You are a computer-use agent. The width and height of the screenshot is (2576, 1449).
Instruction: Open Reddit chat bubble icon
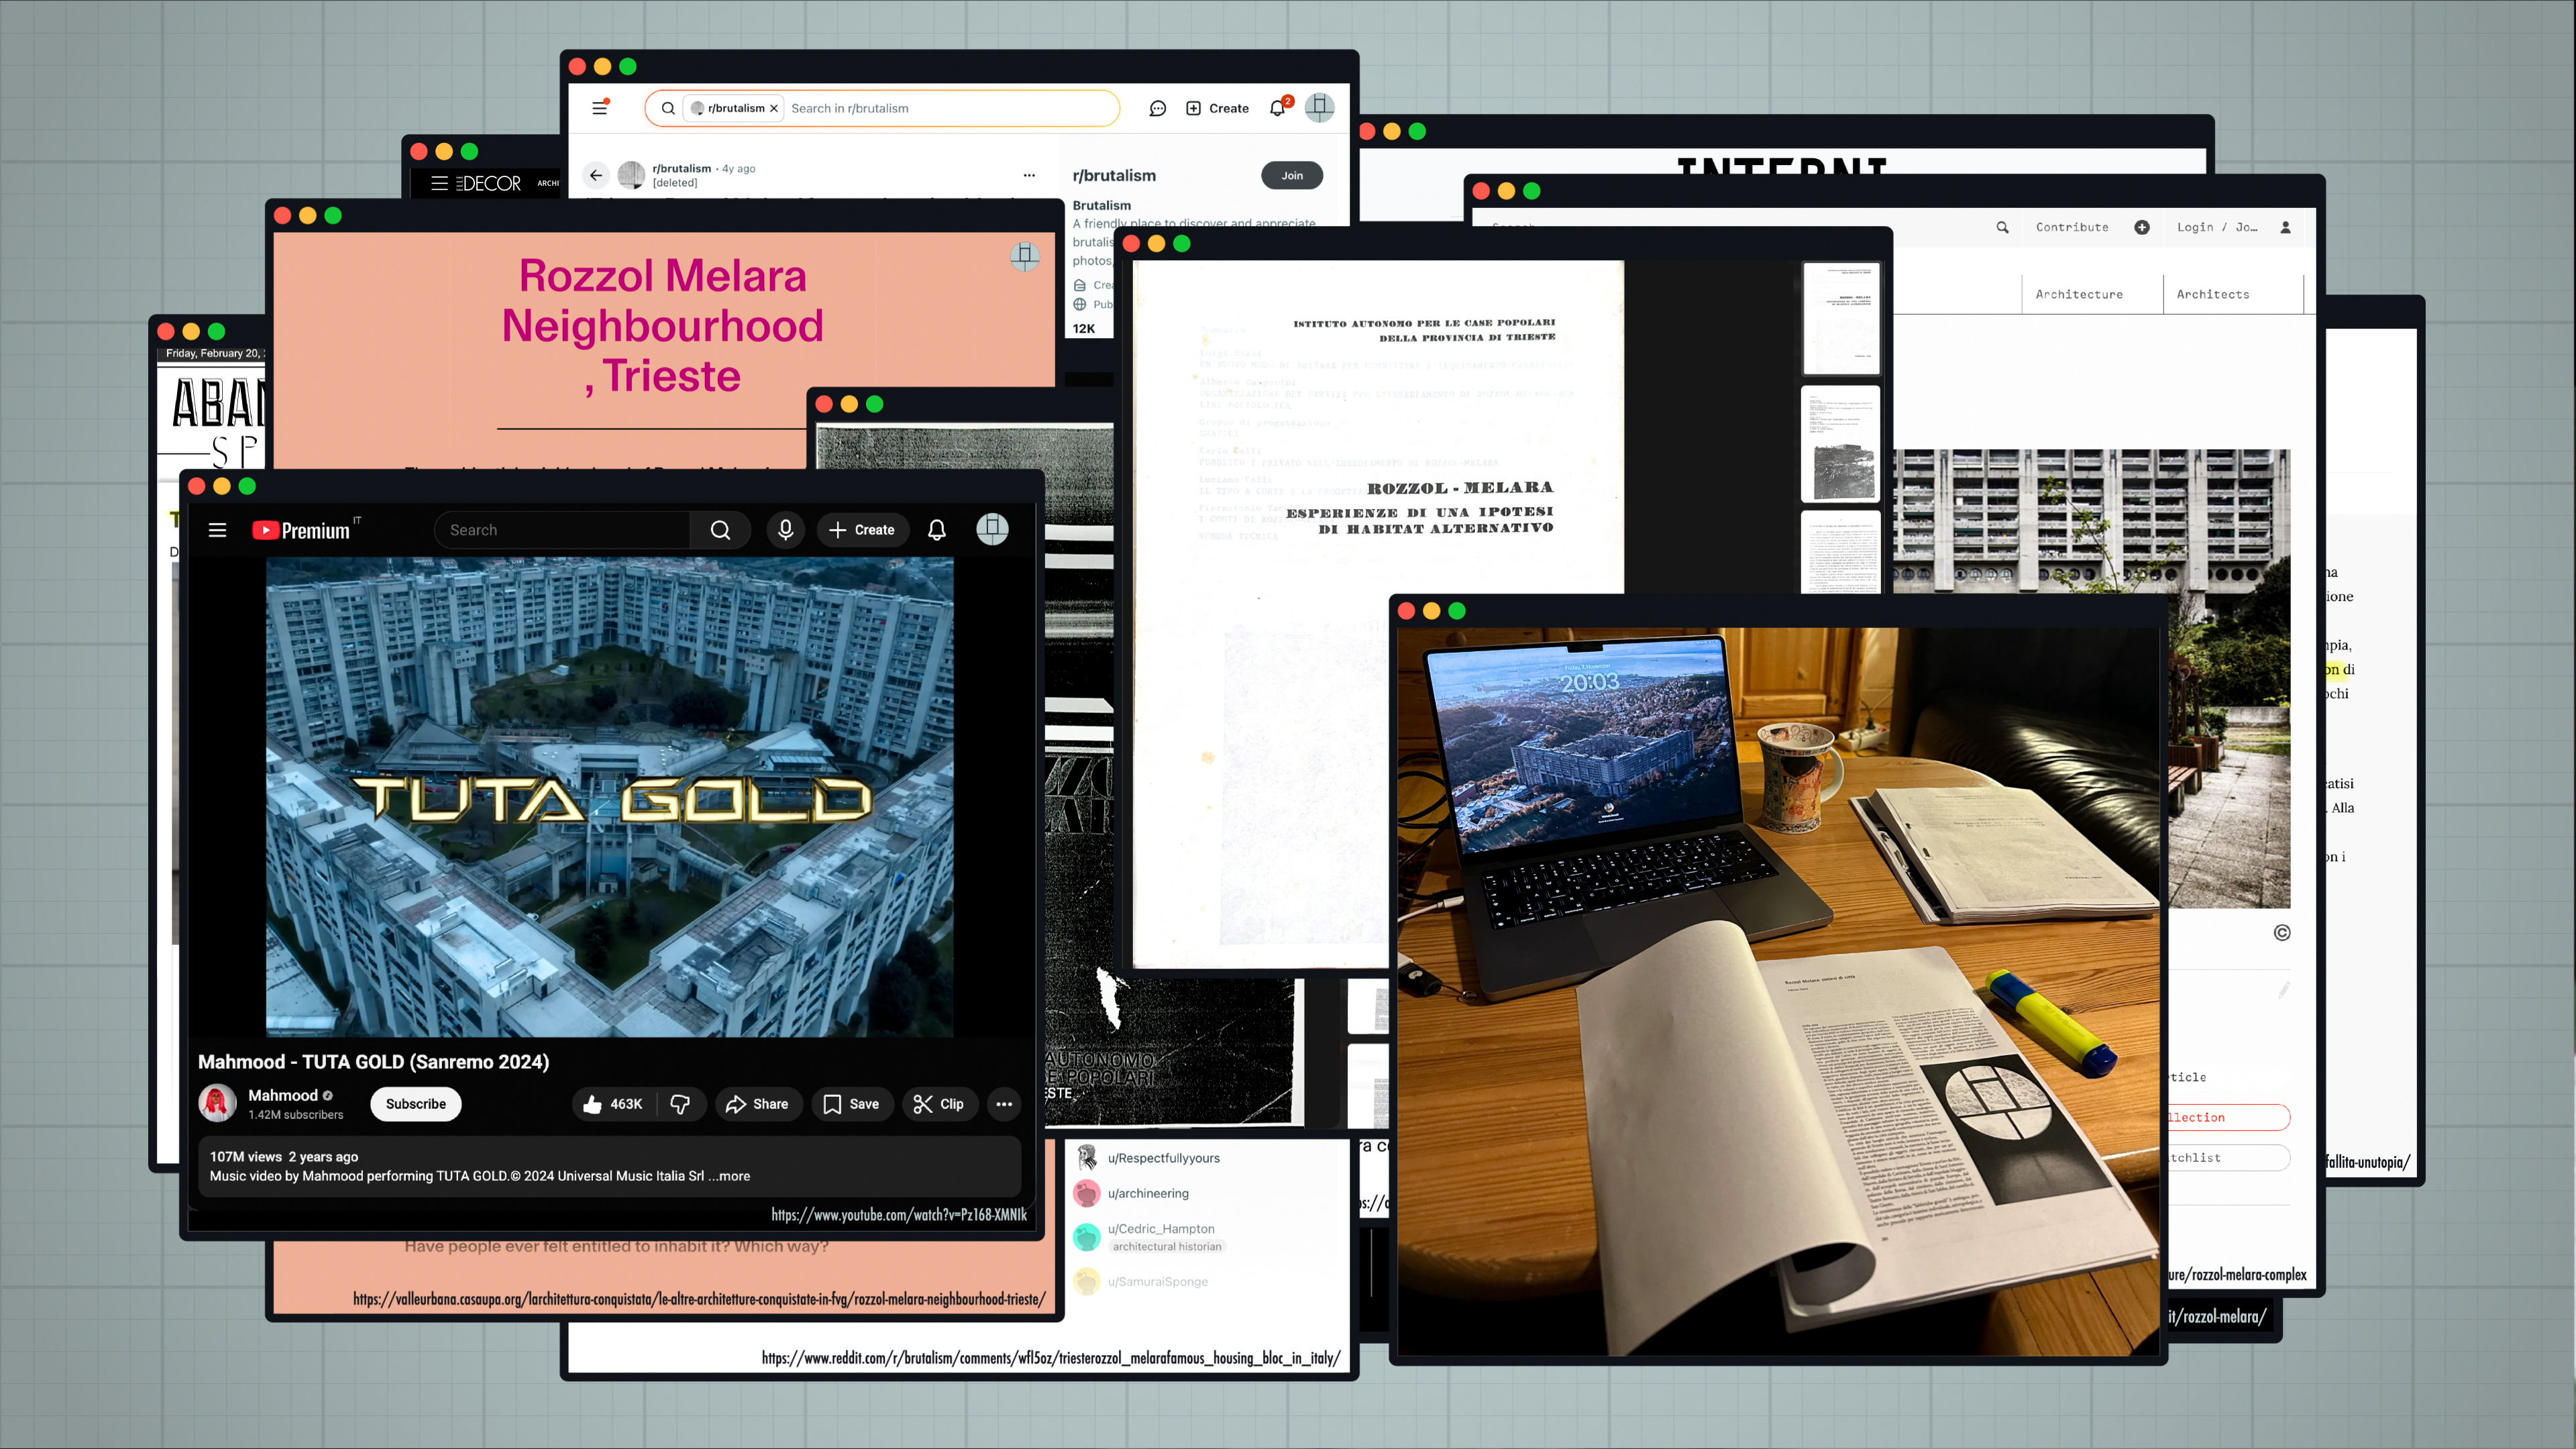pyautogui.click(x=1157, y=108)
